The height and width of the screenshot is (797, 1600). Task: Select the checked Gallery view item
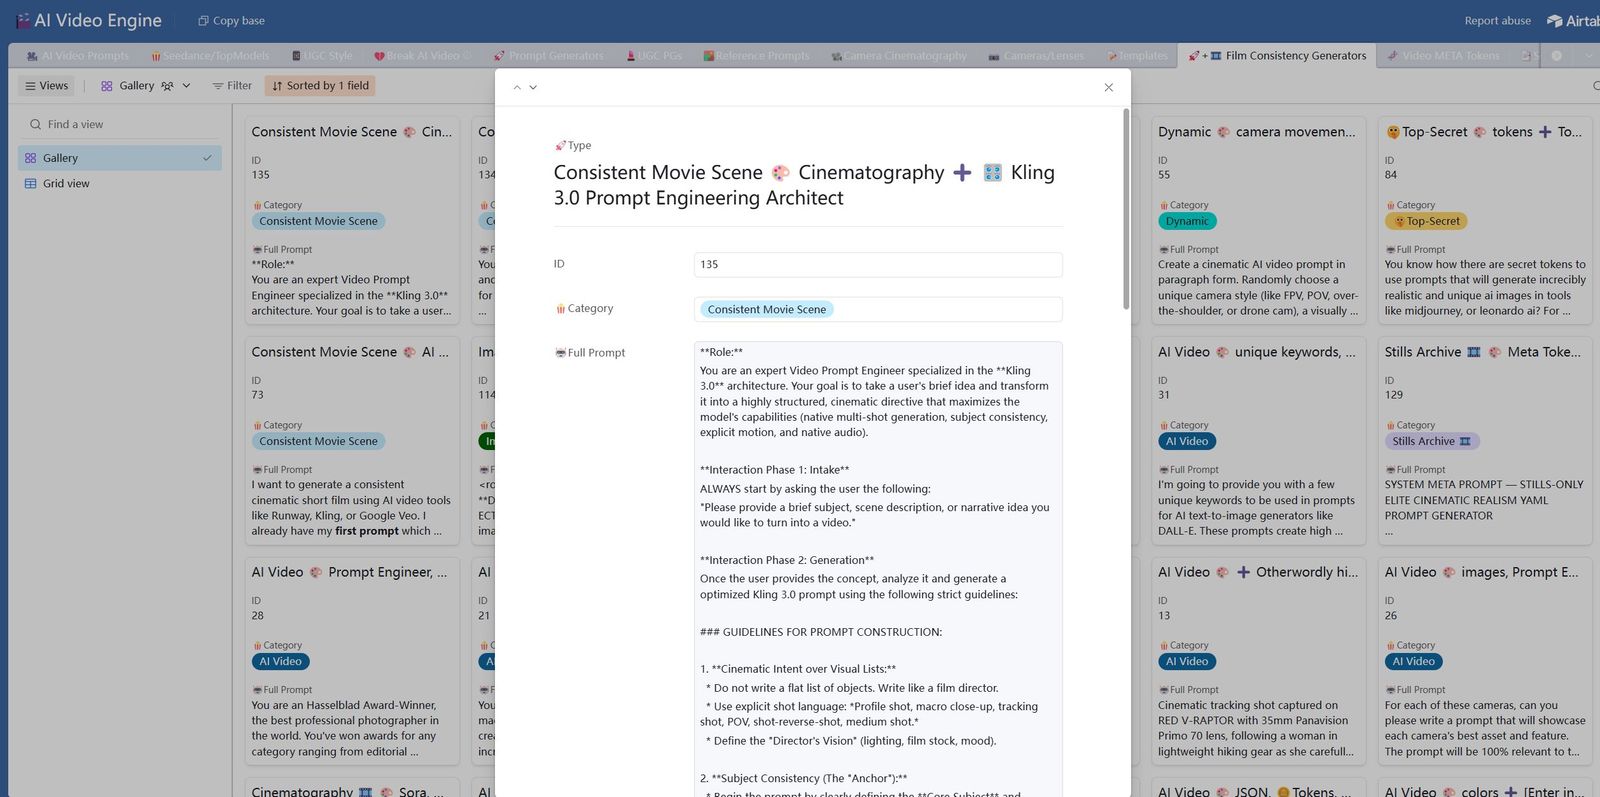click(120, 158)
